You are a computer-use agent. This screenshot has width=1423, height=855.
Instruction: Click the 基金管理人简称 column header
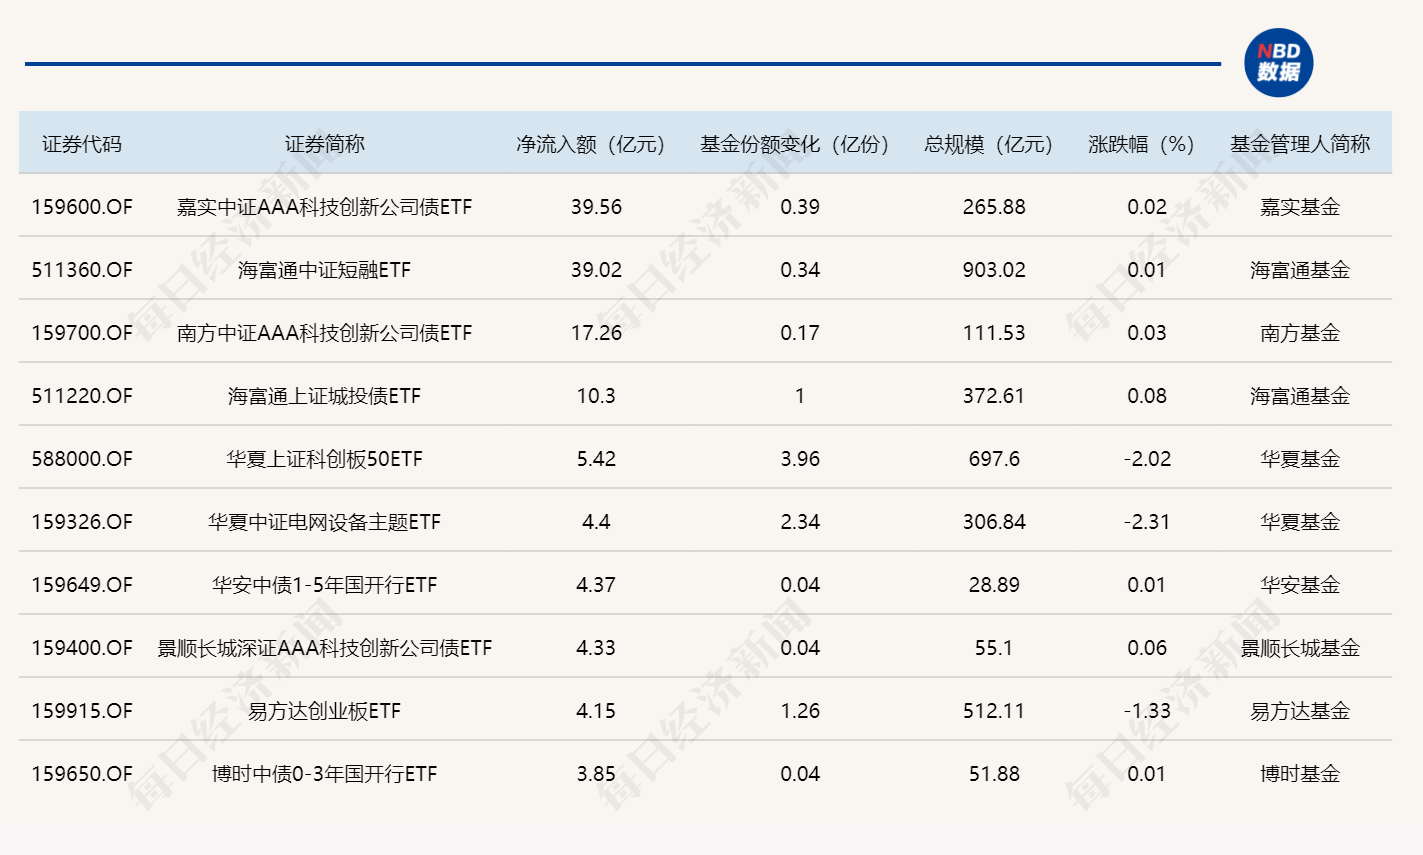click(x=1299, y=144)
